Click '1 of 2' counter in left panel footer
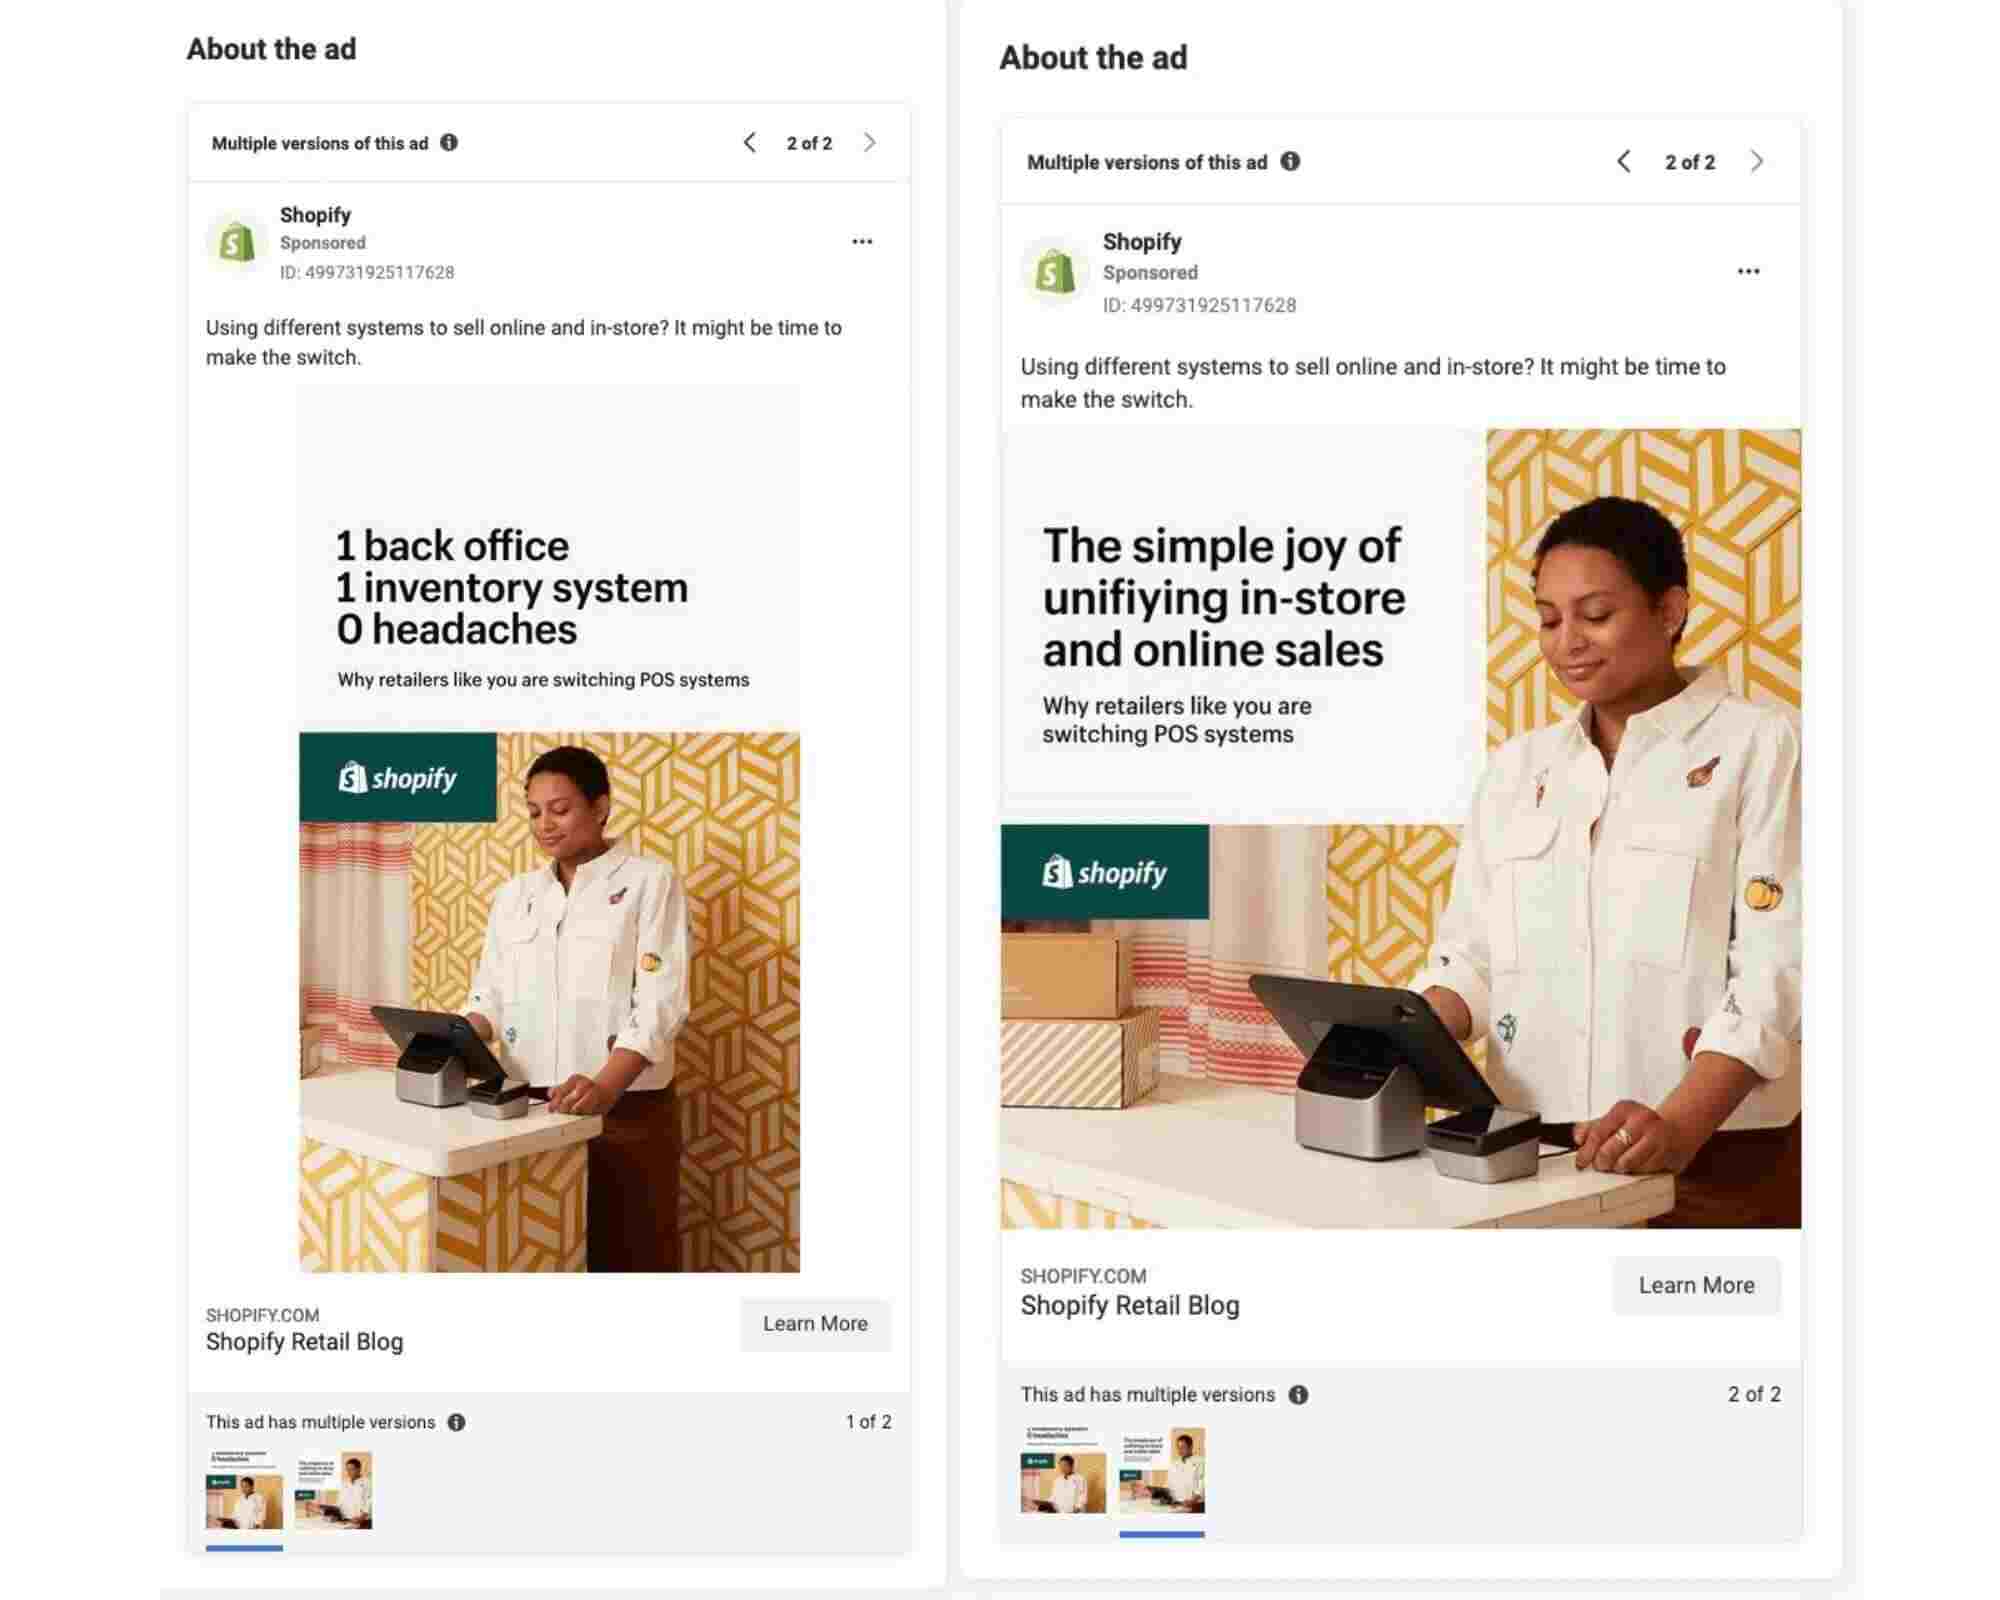This screenshot has width=2000, height=1600. (868, 1421)
